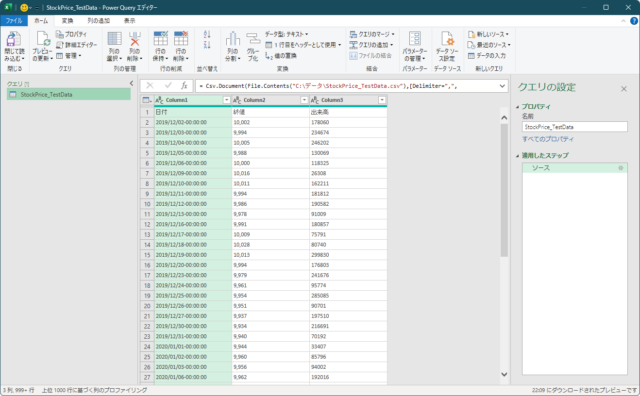This screenshot has height=396, width=640.
Task: Switch to the Add Column (列の追加) tab
Action: [x=98, y=21]
